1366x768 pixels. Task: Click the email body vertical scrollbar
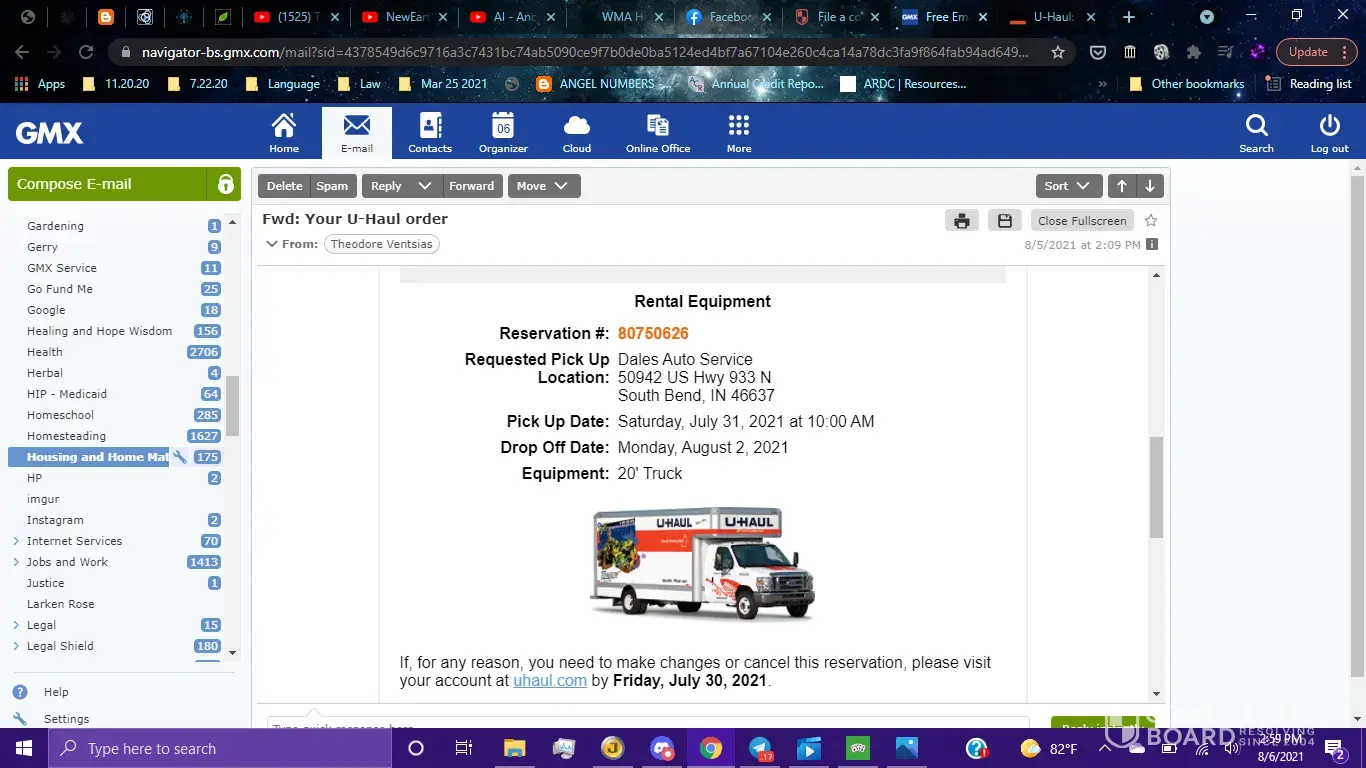[x=1156, y=487]
